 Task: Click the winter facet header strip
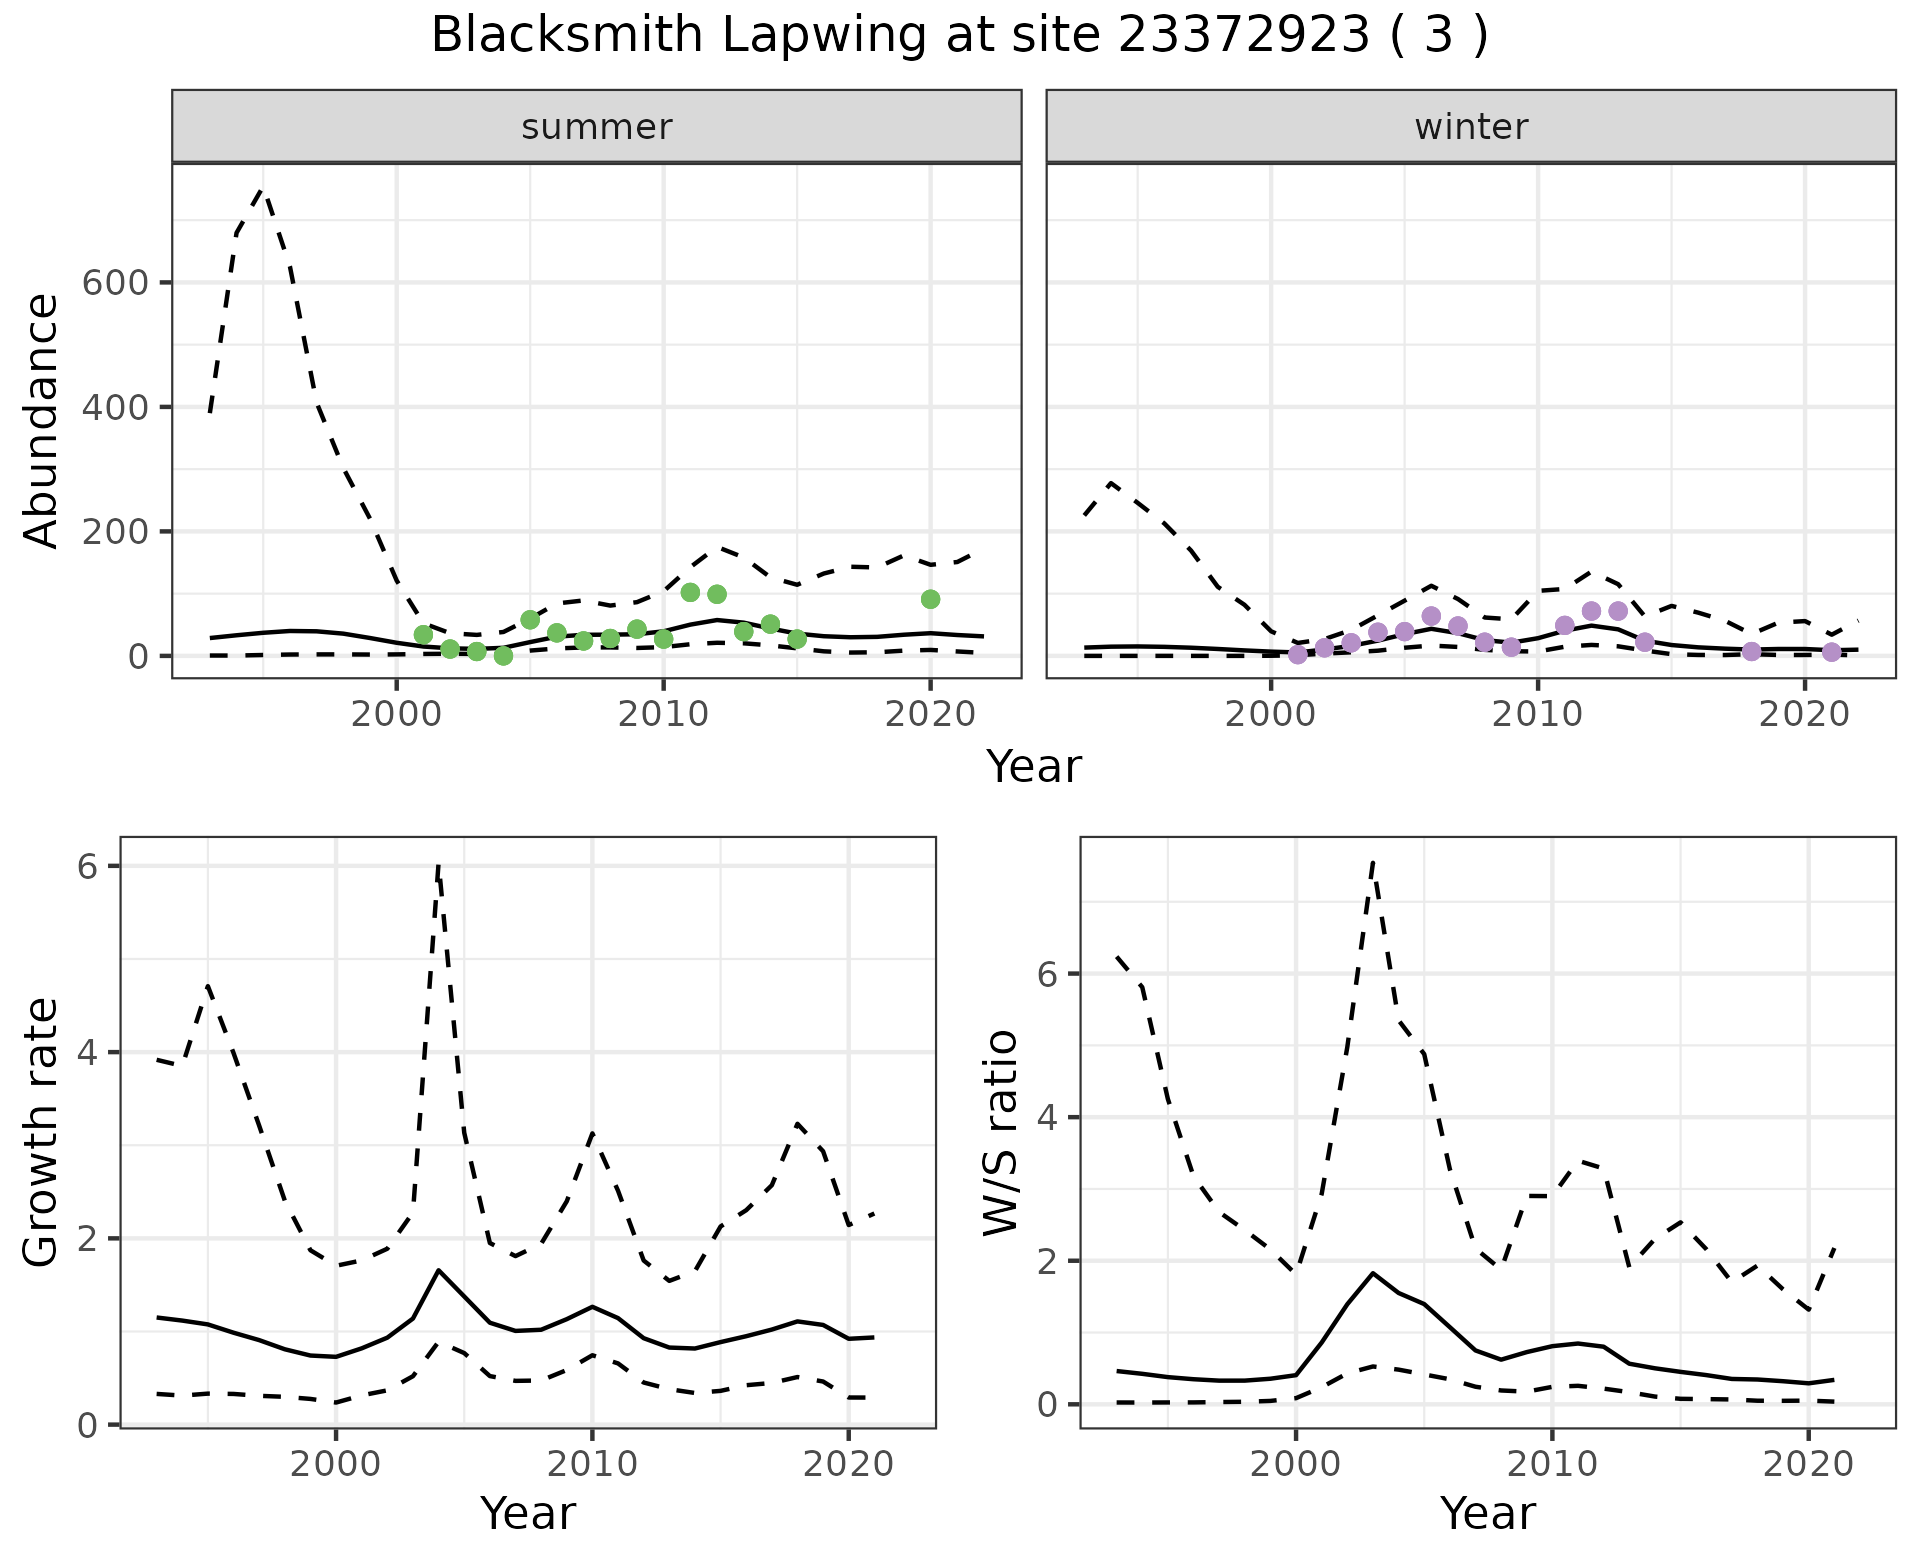pos(1470,127)
